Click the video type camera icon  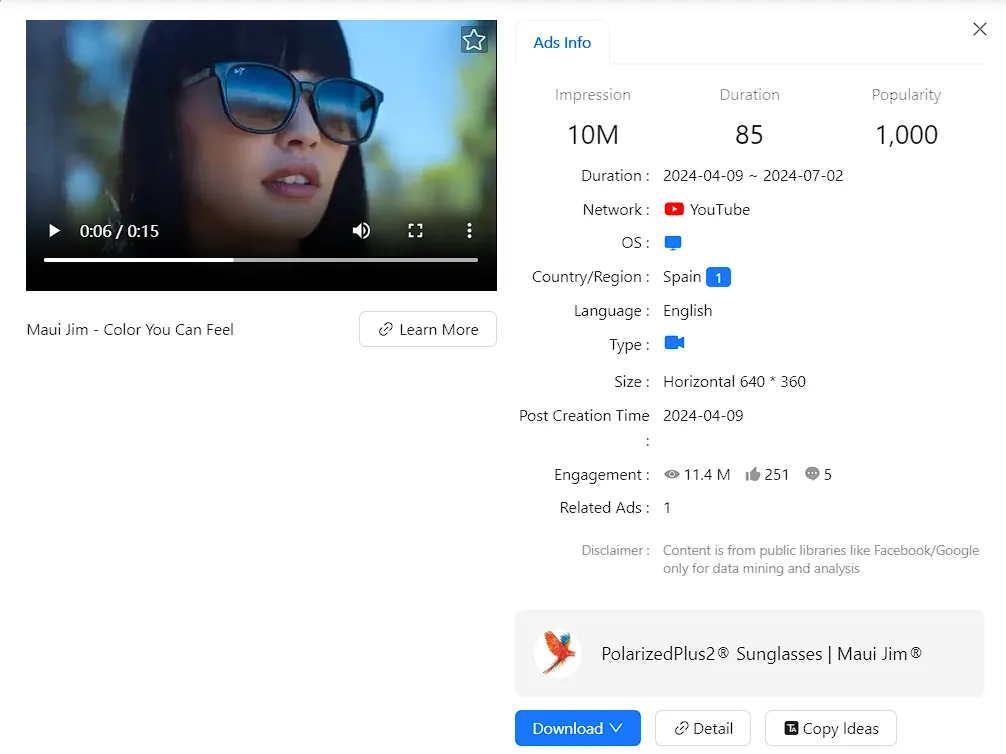pyautogui.click(x=674, y=343)
